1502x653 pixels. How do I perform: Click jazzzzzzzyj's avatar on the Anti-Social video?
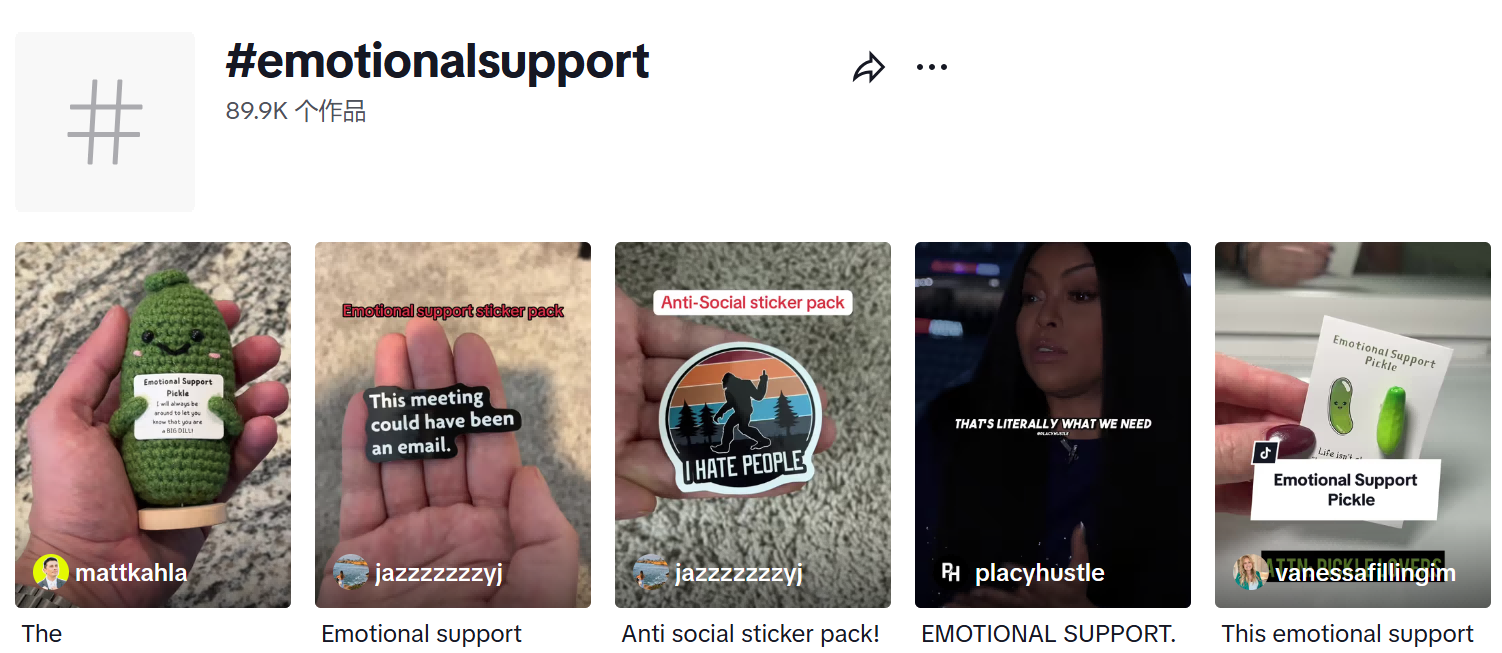(651, 573)
